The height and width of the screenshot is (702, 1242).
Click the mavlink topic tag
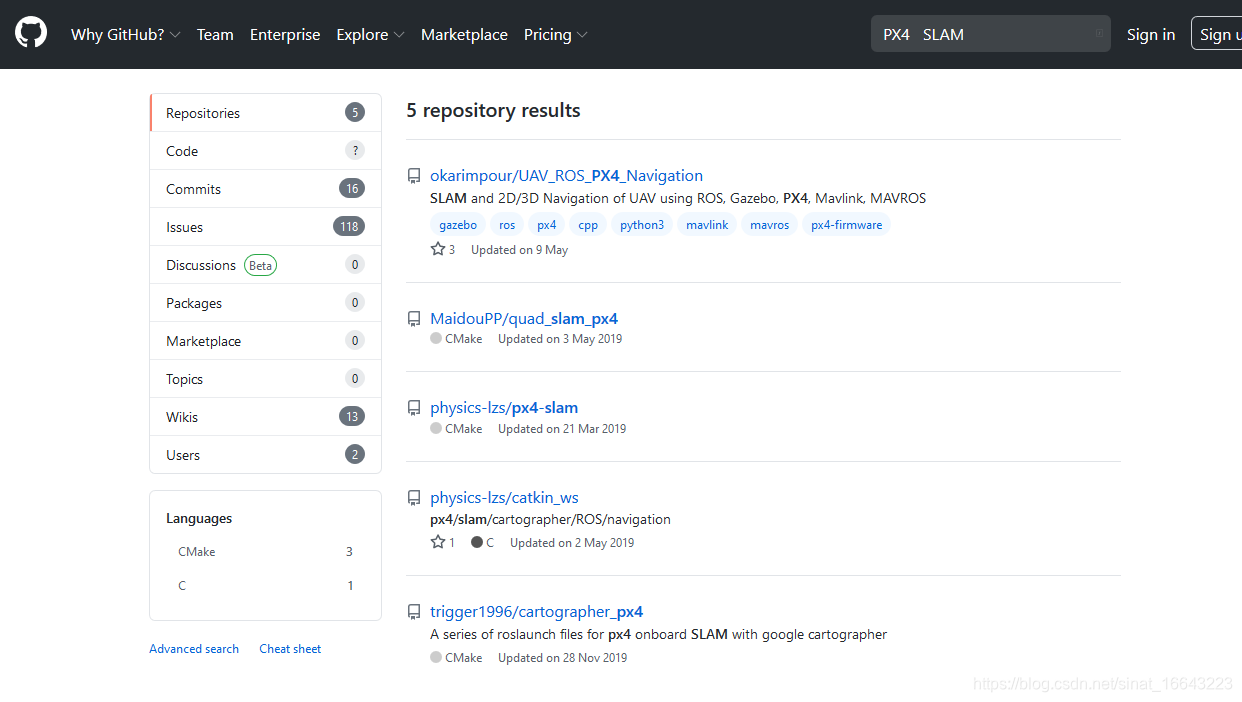tap(707, 225)
